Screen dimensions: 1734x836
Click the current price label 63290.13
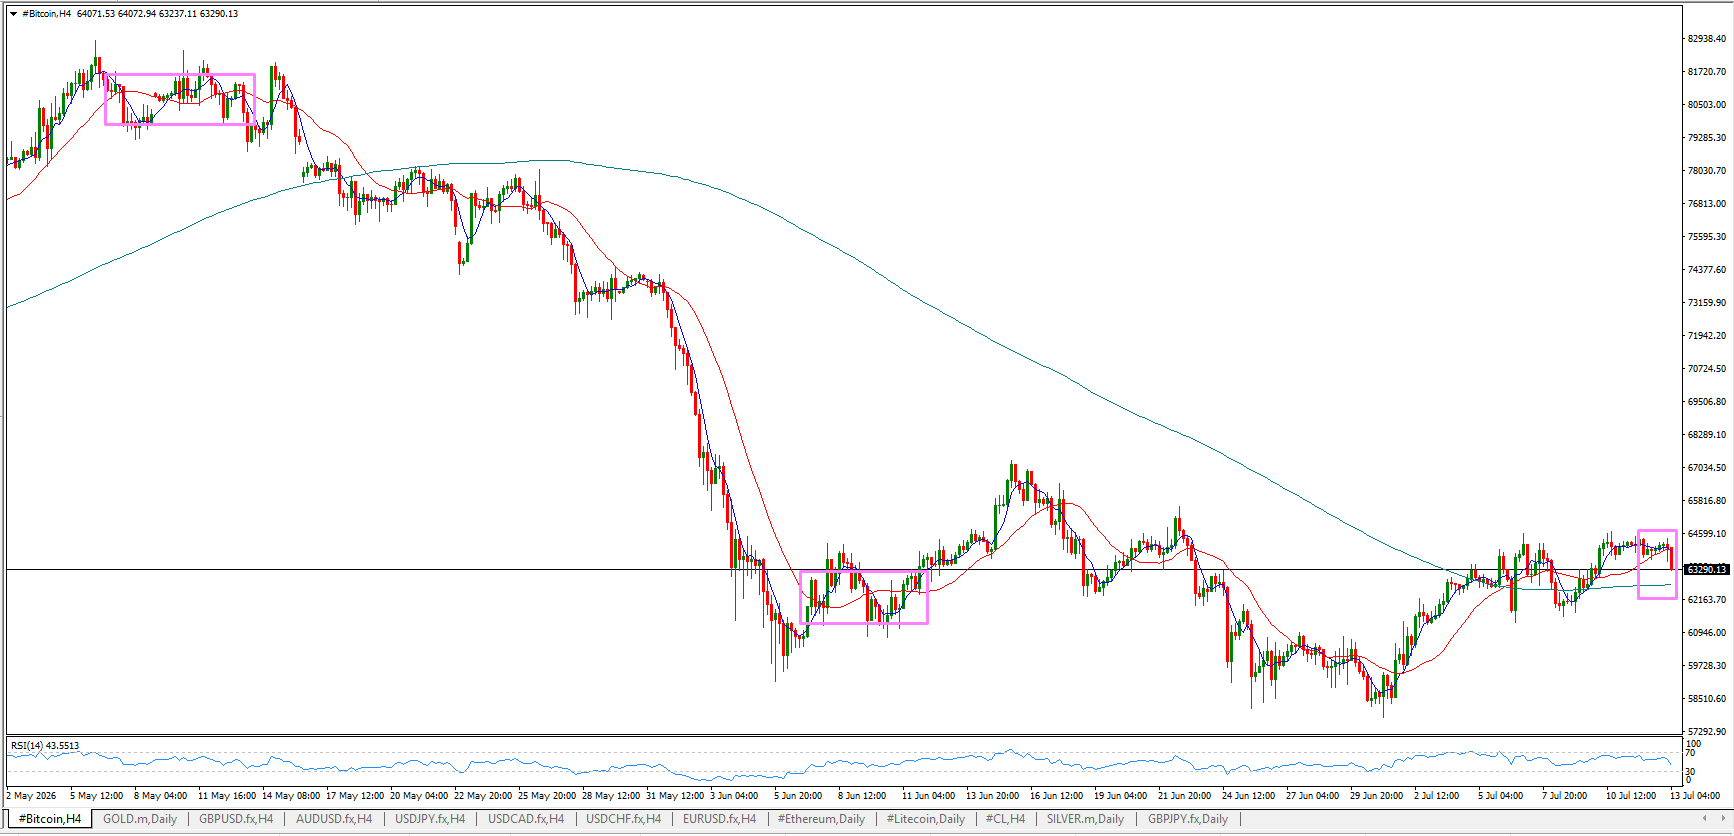(1706, 570)
